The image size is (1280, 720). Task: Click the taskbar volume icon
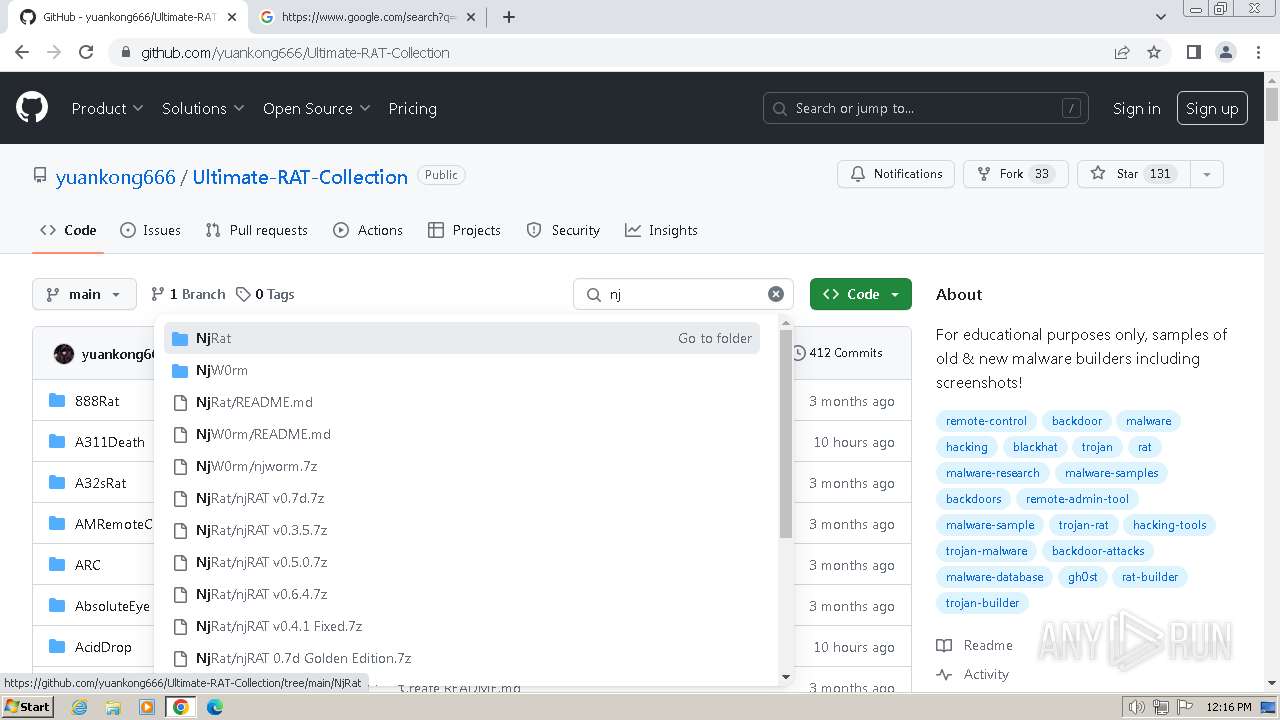coord(1136,707)
